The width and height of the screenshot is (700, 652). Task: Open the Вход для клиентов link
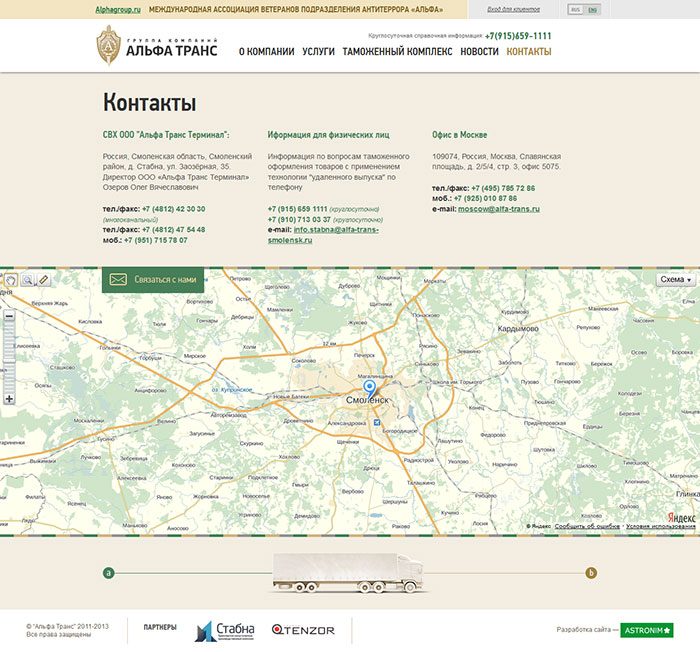pyautogui.click(x=513, y=9)
